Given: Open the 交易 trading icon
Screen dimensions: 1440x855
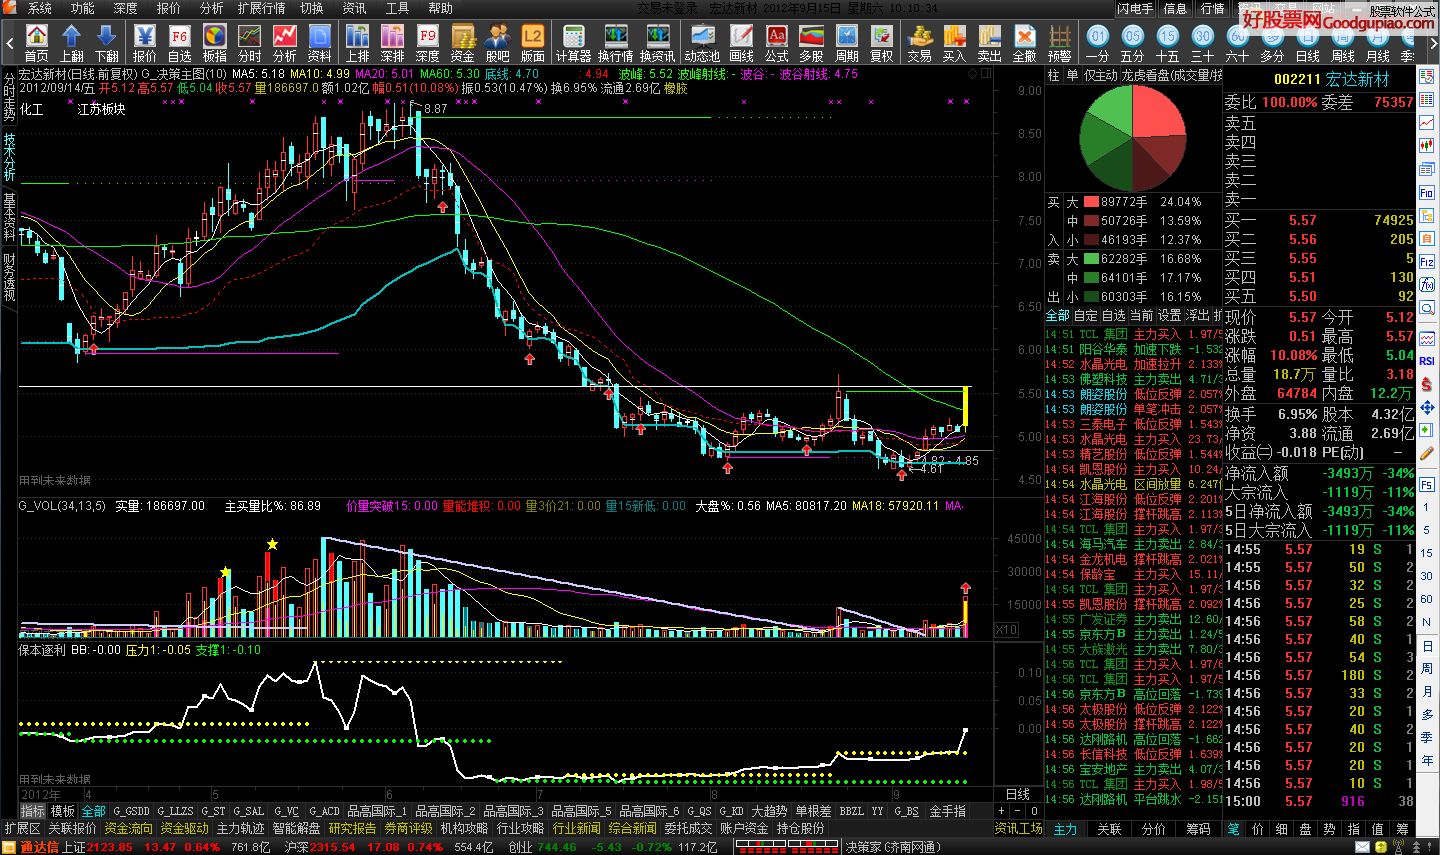Looking at the screenshot, I should pyautogui.click(x=920, y=43).
